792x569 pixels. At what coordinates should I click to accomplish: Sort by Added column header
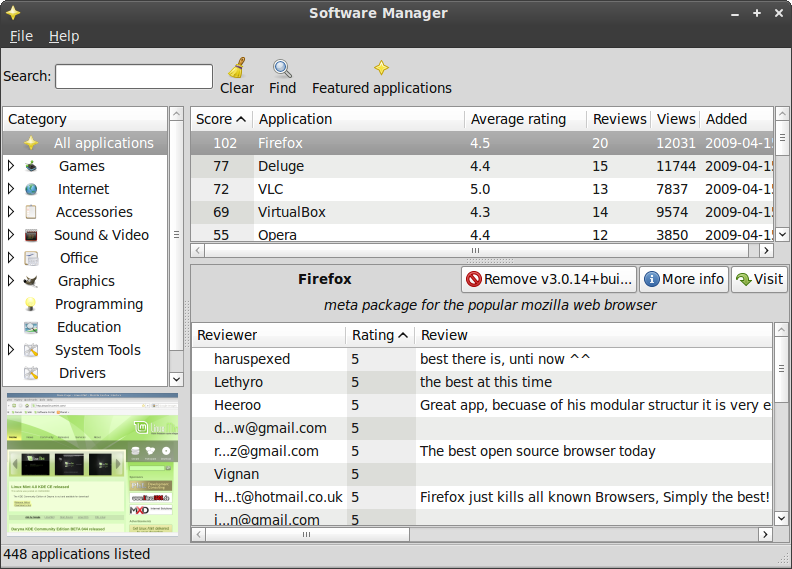point(736,119)
